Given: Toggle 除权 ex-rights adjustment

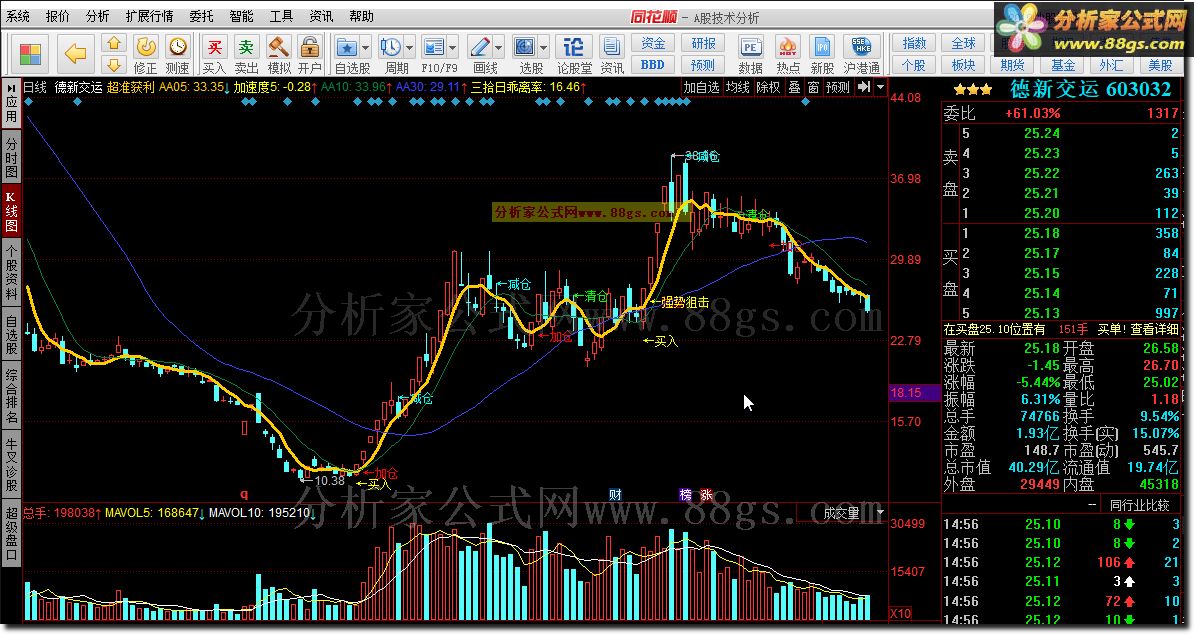Looking at the screenshot, I should pos(768,87).
